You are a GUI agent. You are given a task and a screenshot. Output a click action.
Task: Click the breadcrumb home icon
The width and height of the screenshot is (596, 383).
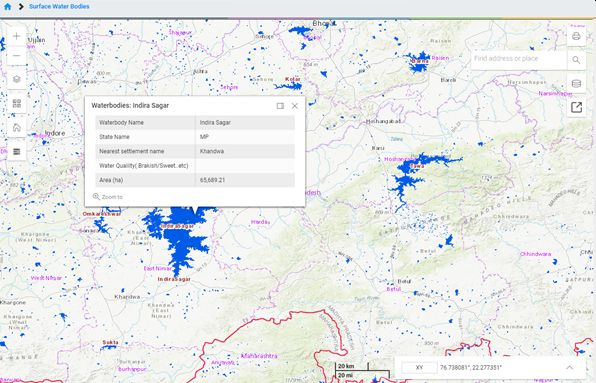click(8, 6)
